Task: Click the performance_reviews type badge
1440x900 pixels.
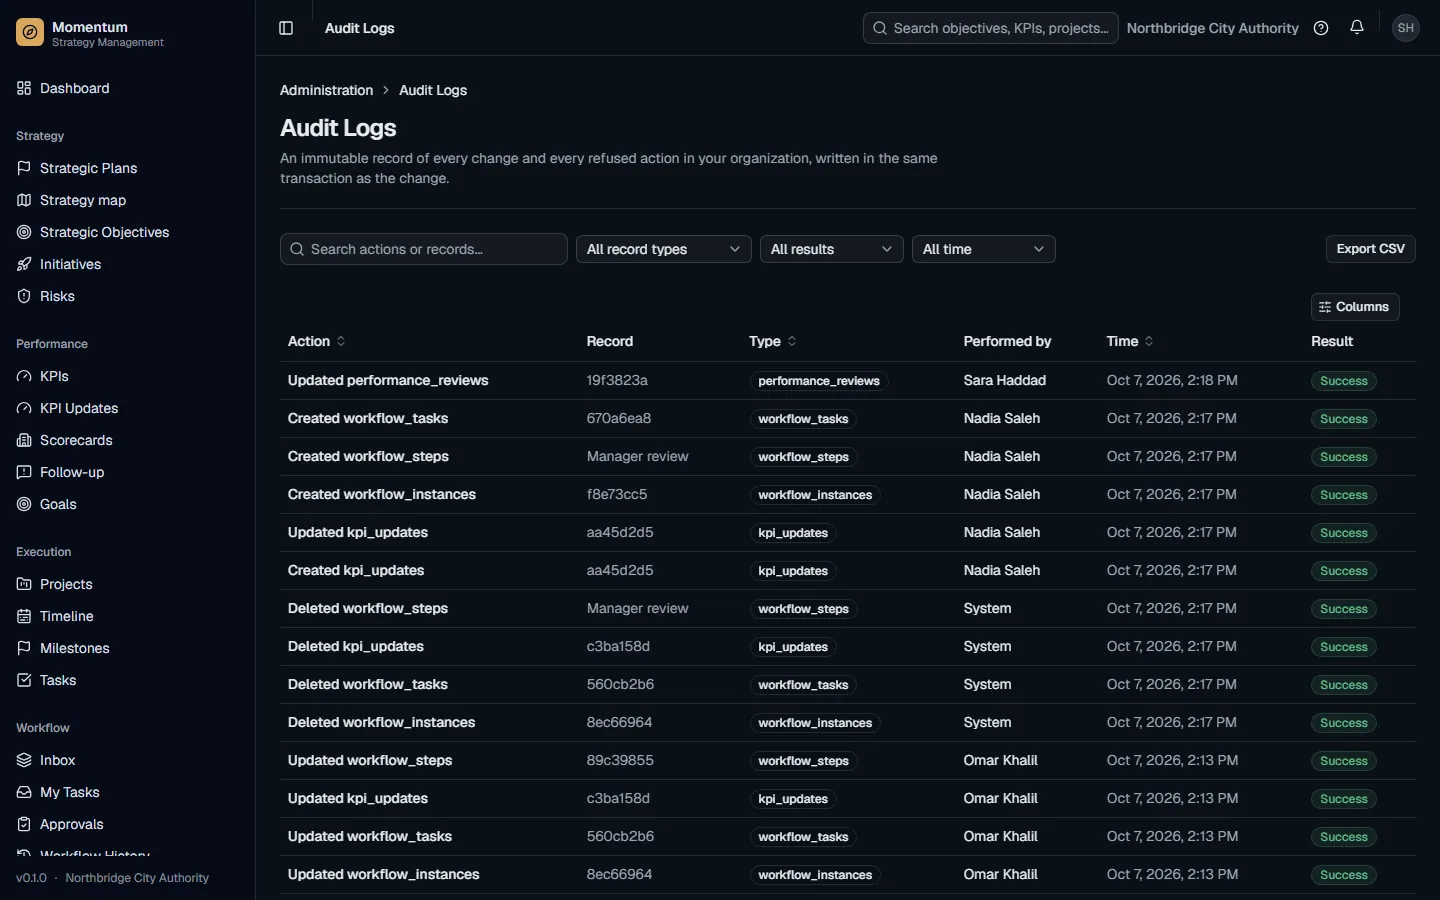Action: [819, 381]
